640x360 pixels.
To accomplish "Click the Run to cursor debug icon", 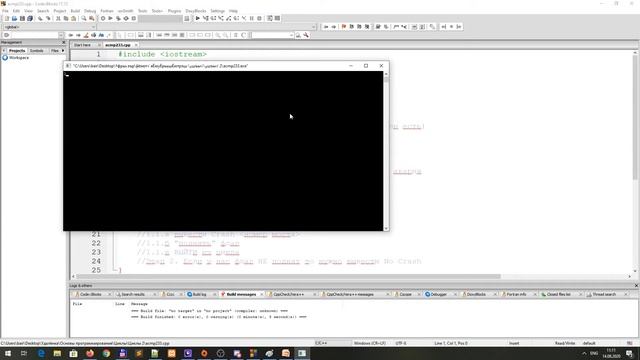I will point(205,18).
